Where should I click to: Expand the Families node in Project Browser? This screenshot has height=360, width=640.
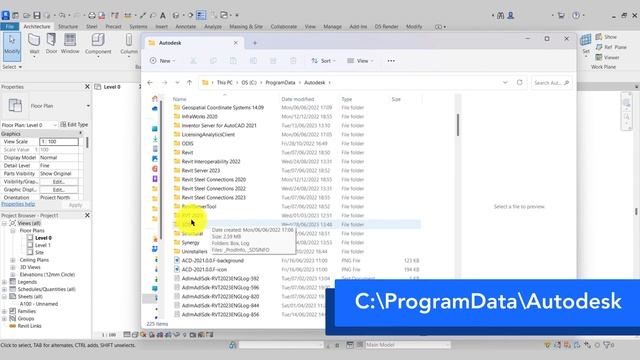click(x=4, y=311)
